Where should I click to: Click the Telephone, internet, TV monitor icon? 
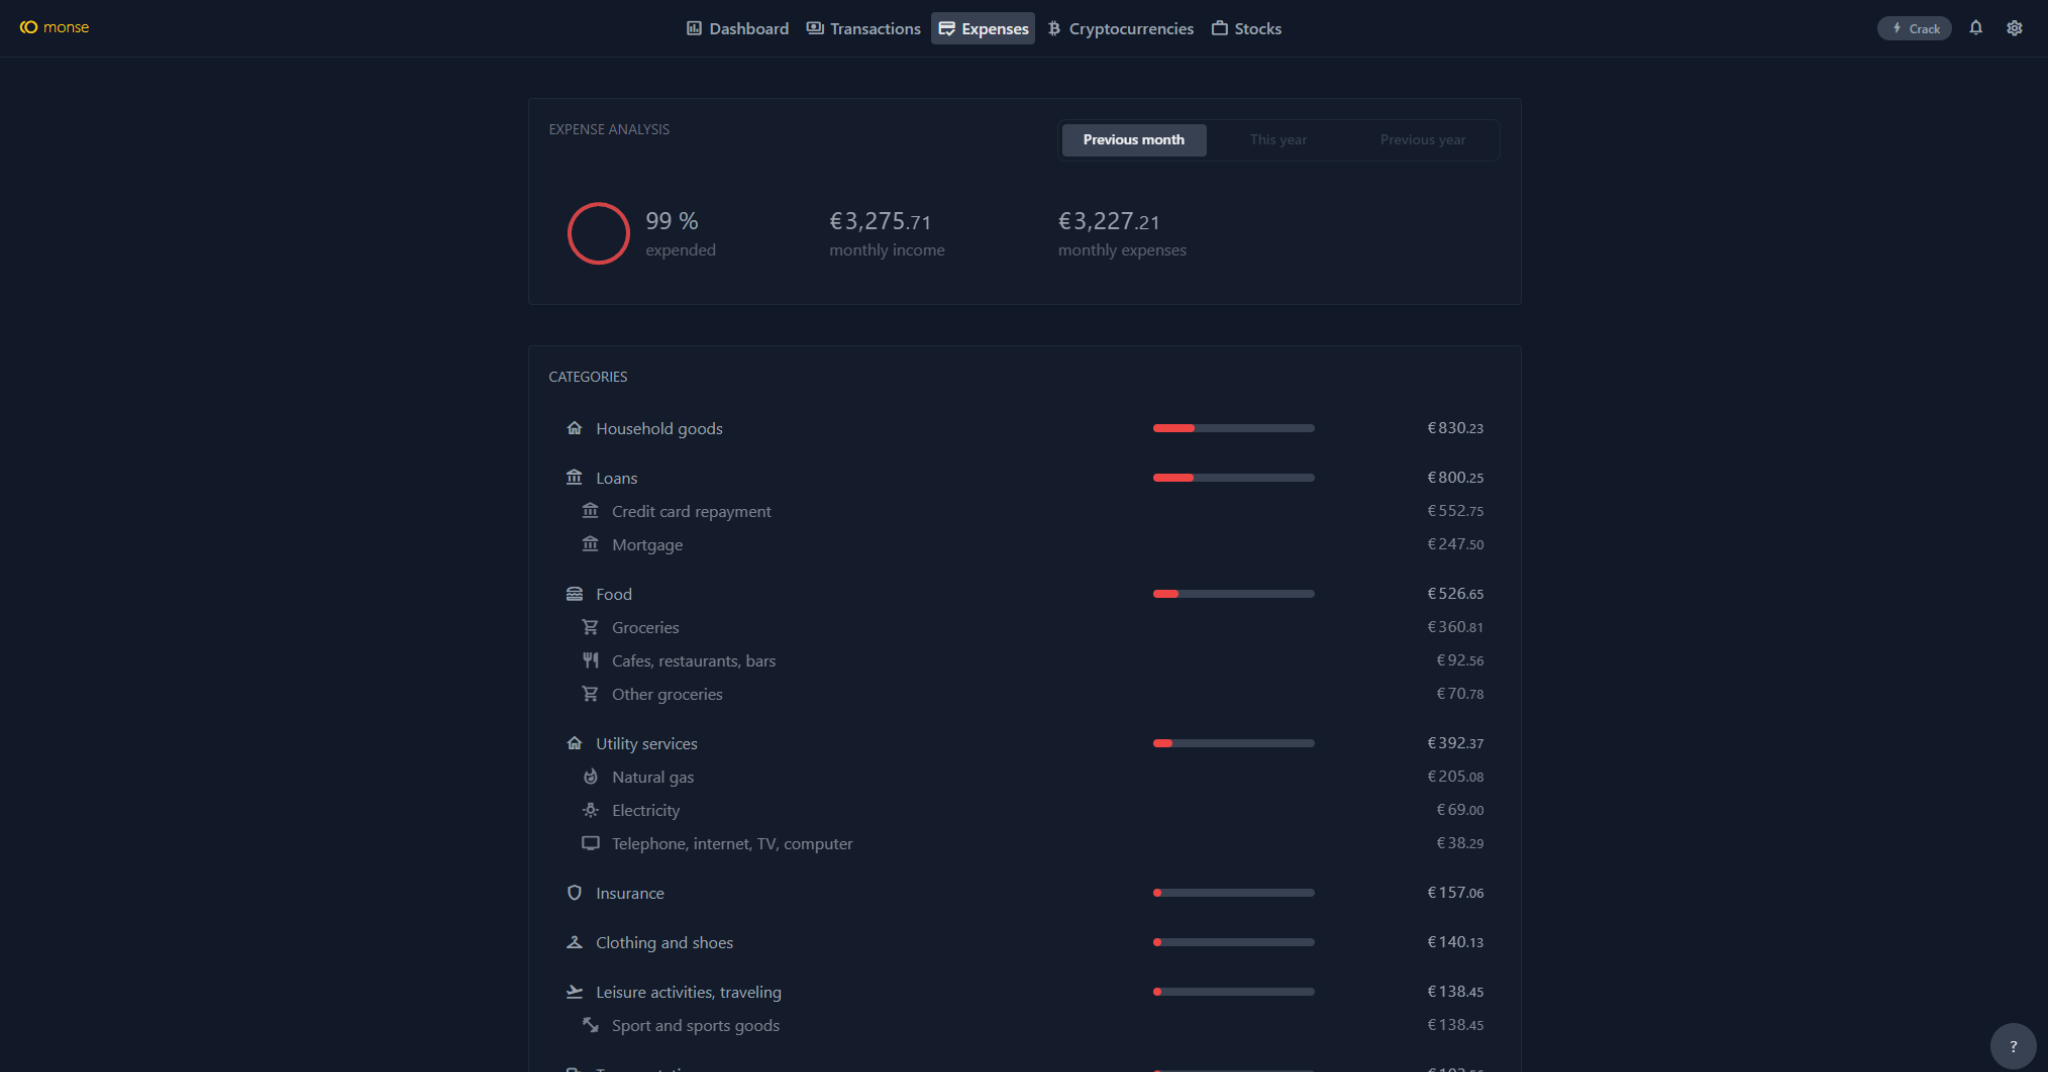tap(590, 843)
